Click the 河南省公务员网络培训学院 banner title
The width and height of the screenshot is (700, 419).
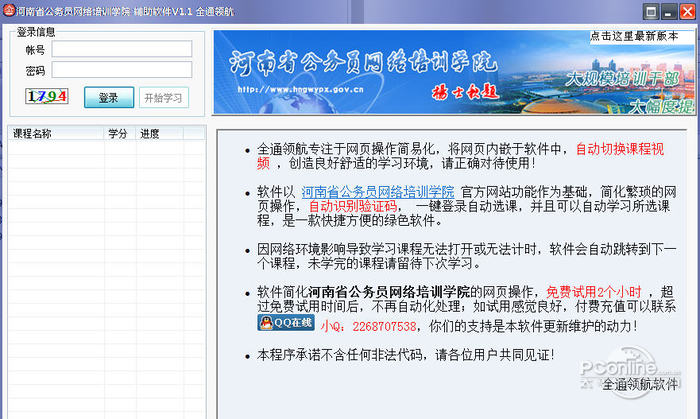363,62
